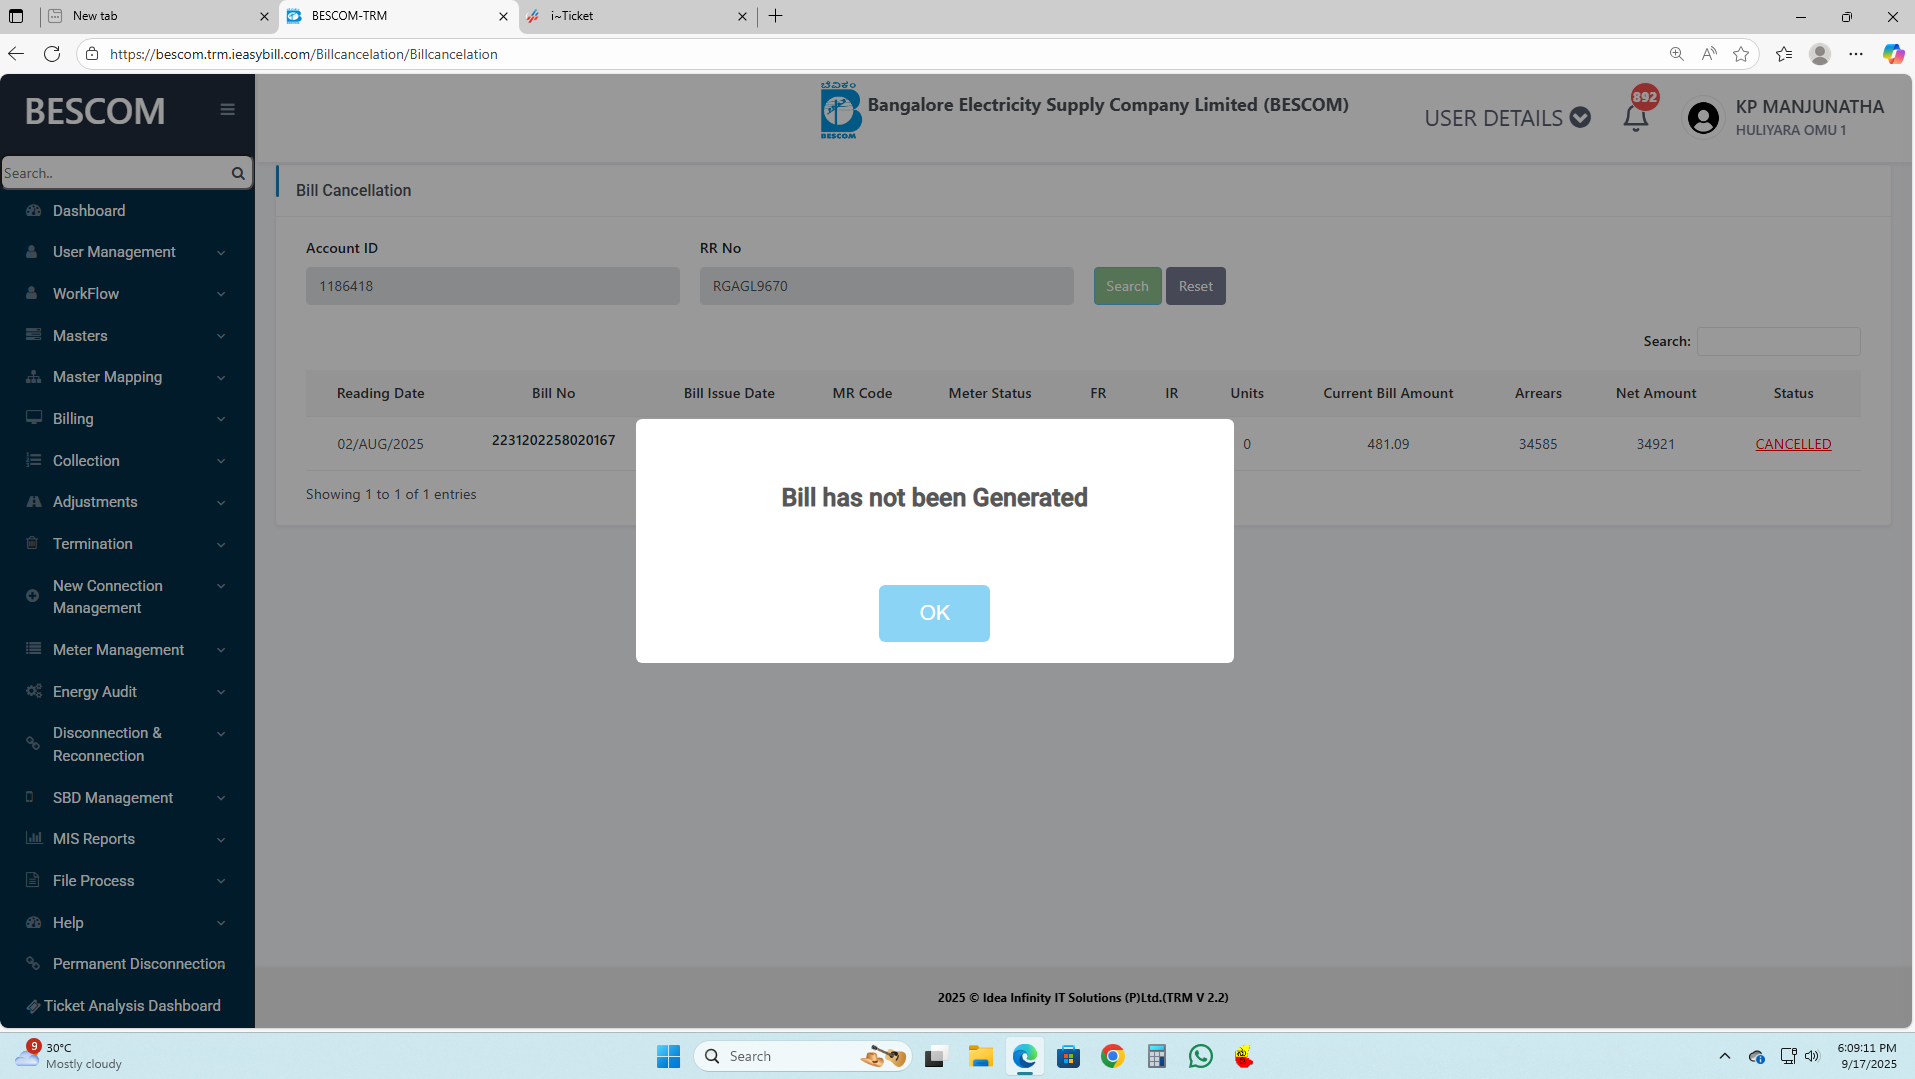Sort by Net Amount column header

(1656, 393)
